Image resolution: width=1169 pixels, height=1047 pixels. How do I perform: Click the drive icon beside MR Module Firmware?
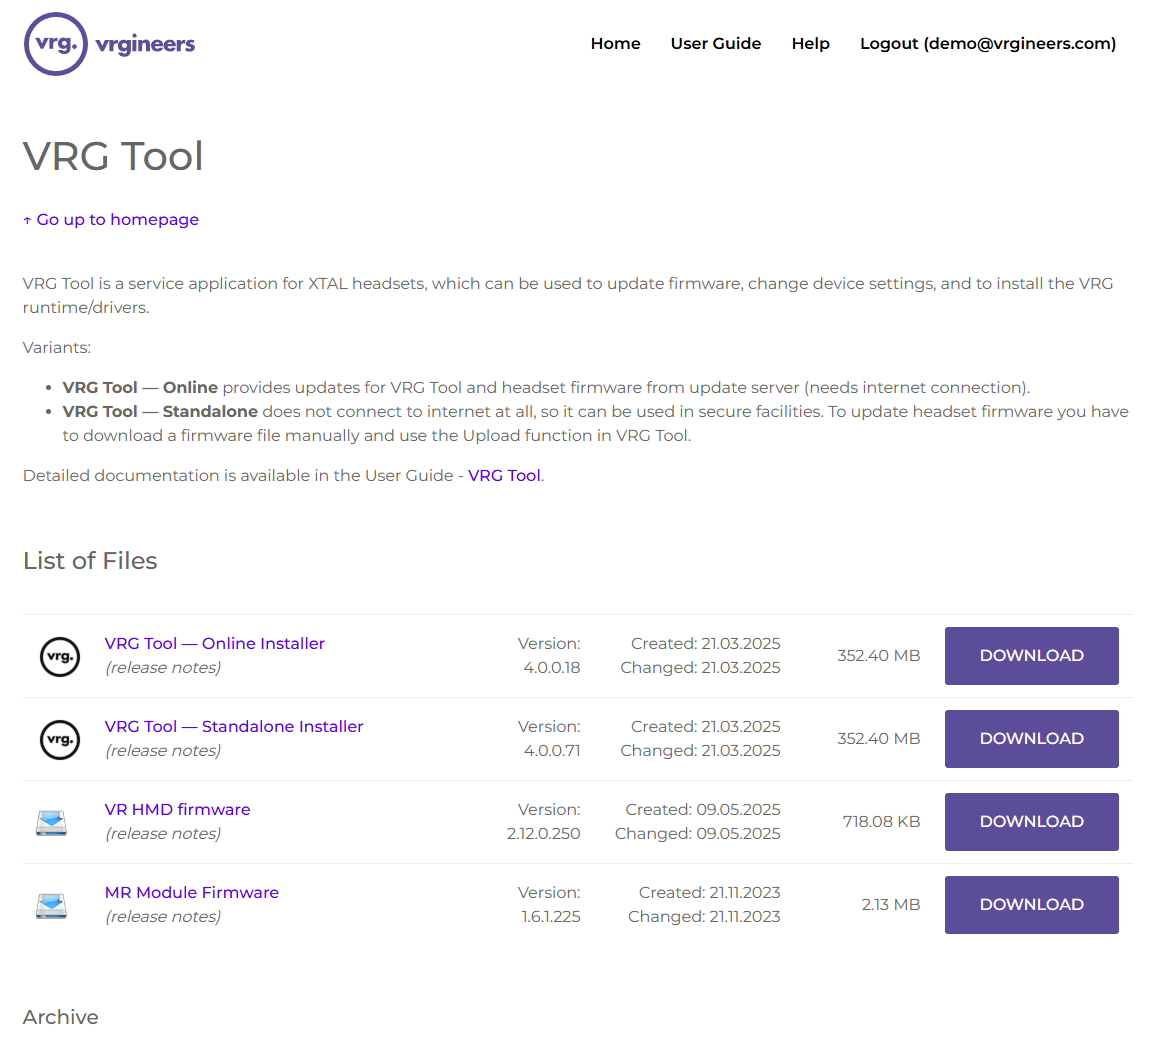51,905
